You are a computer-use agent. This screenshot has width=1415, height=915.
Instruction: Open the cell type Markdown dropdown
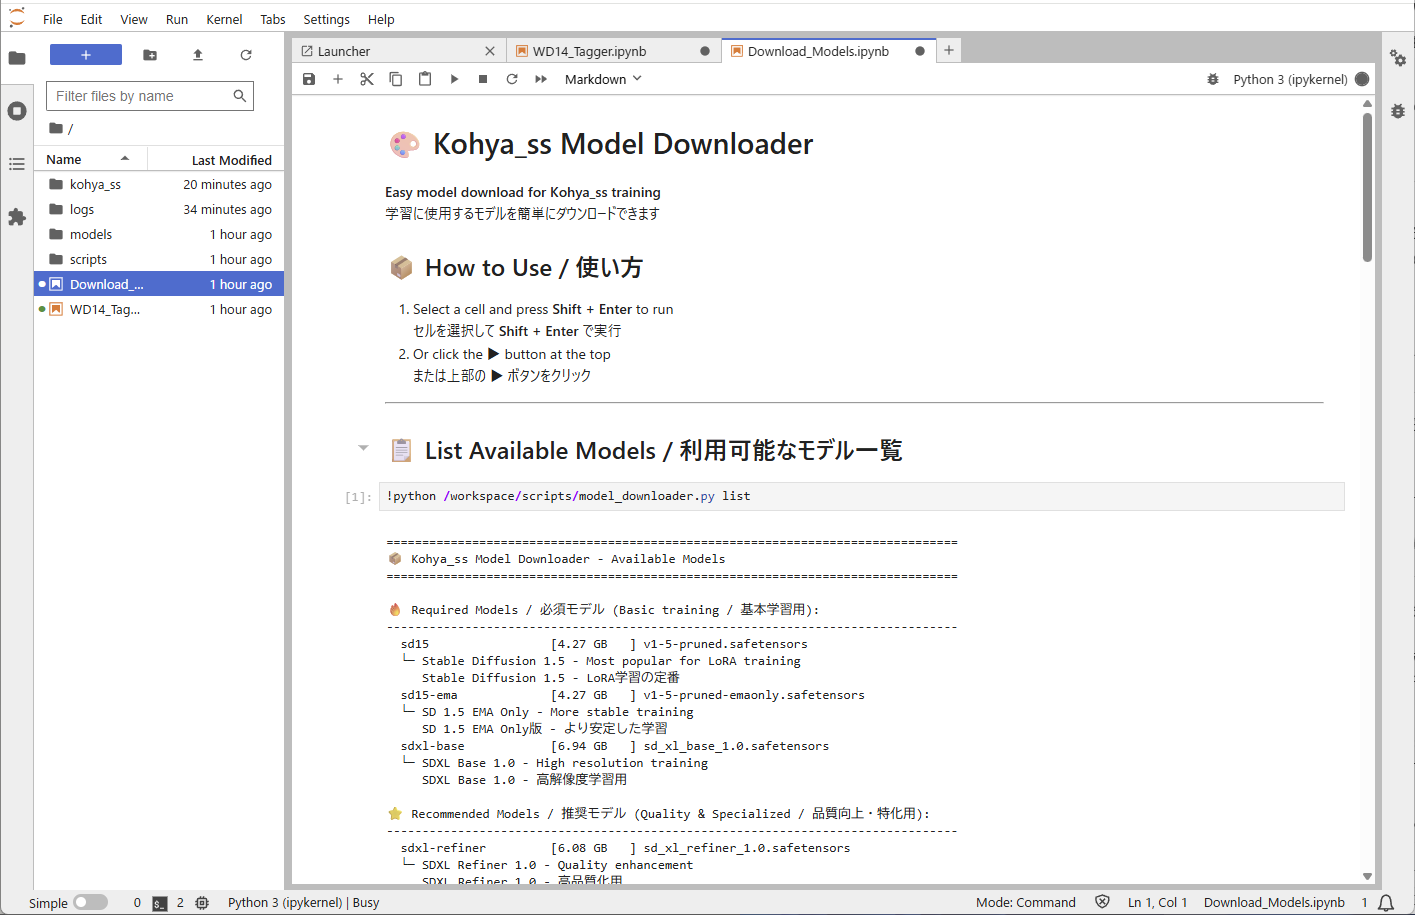click(x=603, y=78)
